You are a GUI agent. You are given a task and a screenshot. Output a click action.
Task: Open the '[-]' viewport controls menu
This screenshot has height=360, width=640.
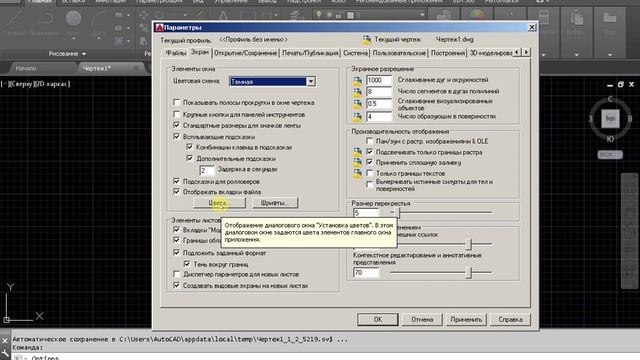tap(4, 84)
